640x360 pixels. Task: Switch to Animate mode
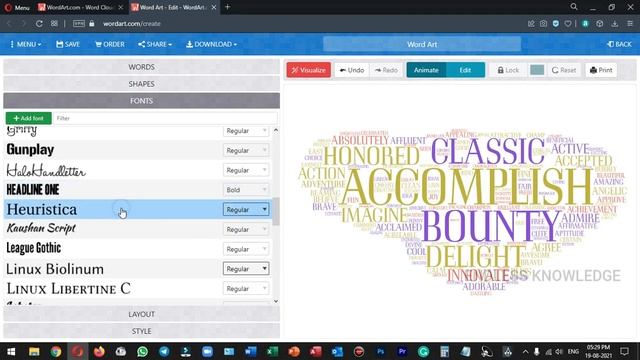click(426, 70)
